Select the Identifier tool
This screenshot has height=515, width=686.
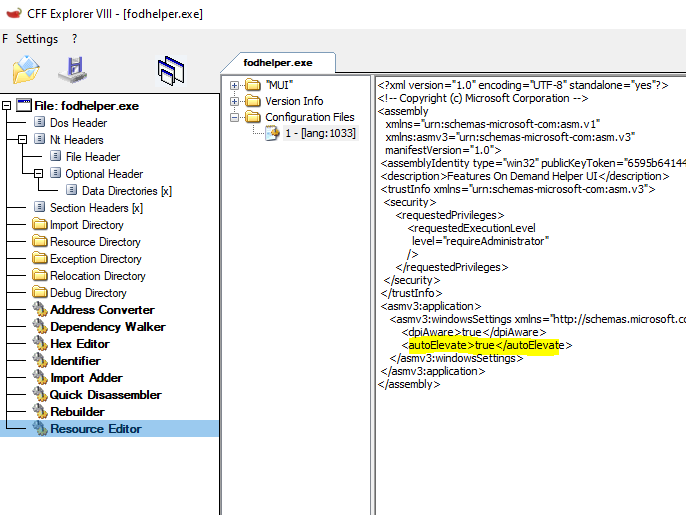pos(75,361)
